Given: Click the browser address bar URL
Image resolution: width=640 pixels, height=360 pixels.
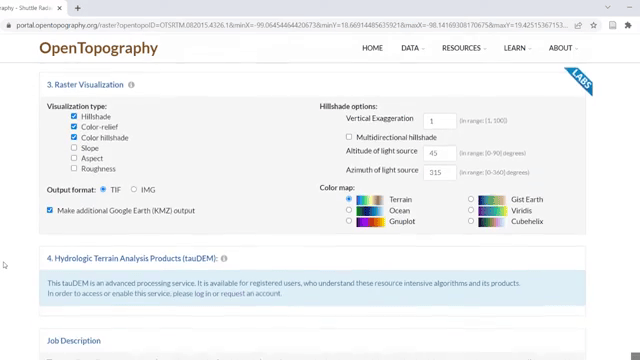Looking at the screenshot, I should 292,25.
